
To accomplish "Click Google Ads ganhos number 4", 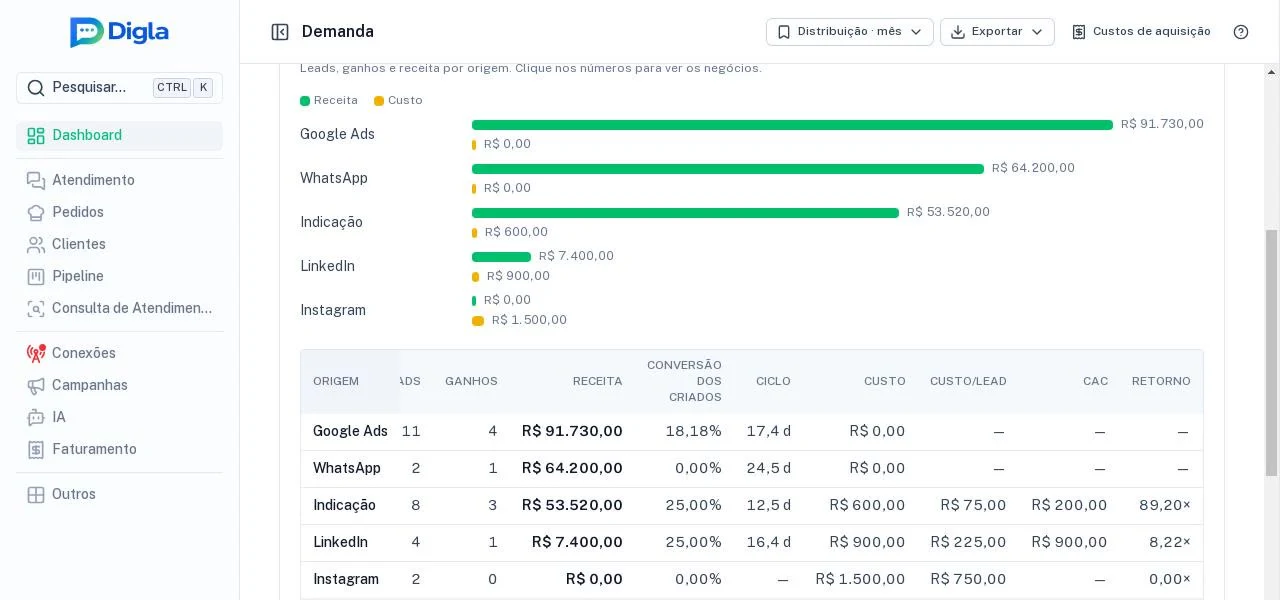I will [492, 432].
